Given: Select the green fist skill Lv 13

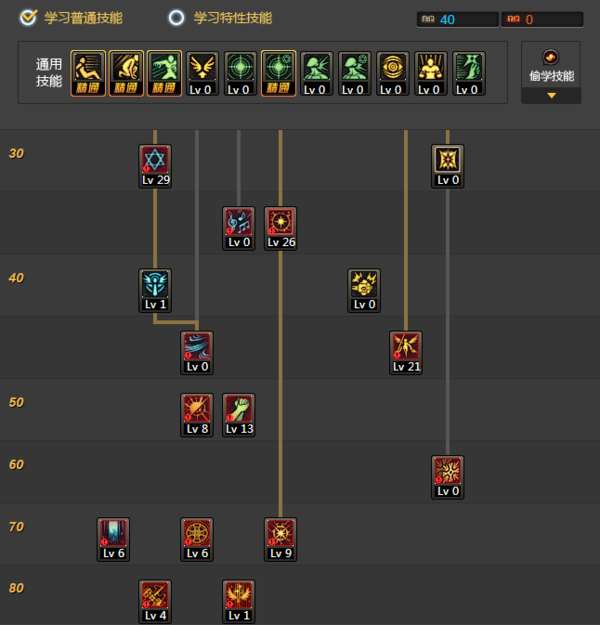Looking at the screenshot, I should tap(238, 415).
